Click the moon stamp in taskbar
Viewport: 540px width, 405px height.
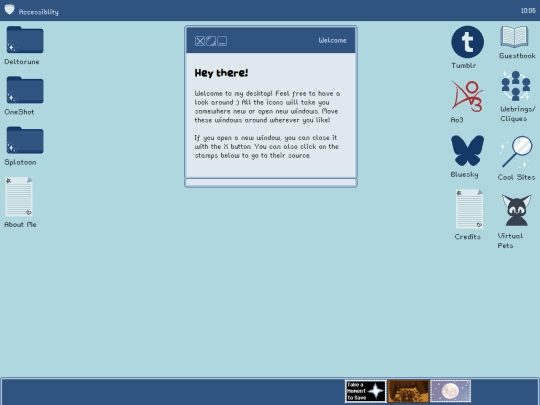coord(451,391)
